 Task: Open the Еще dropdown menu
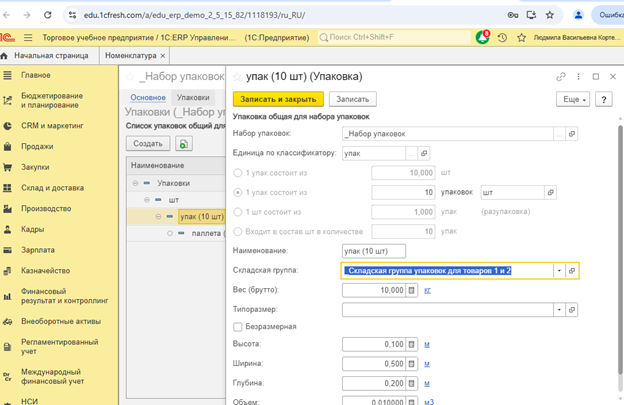point(573,99)
